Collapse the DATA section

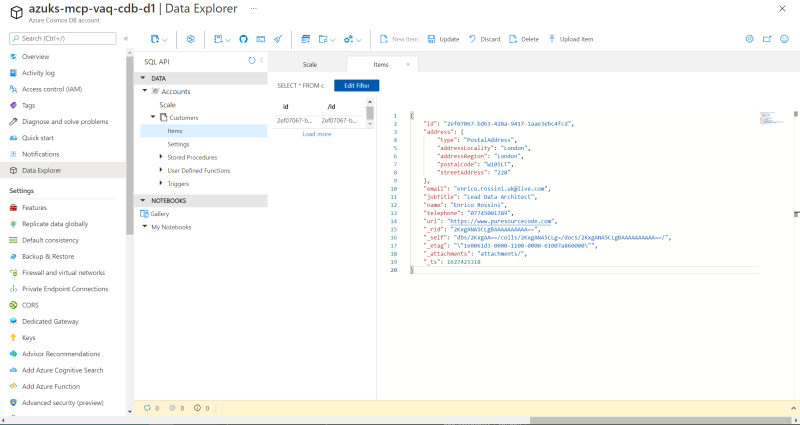point(143,79)
